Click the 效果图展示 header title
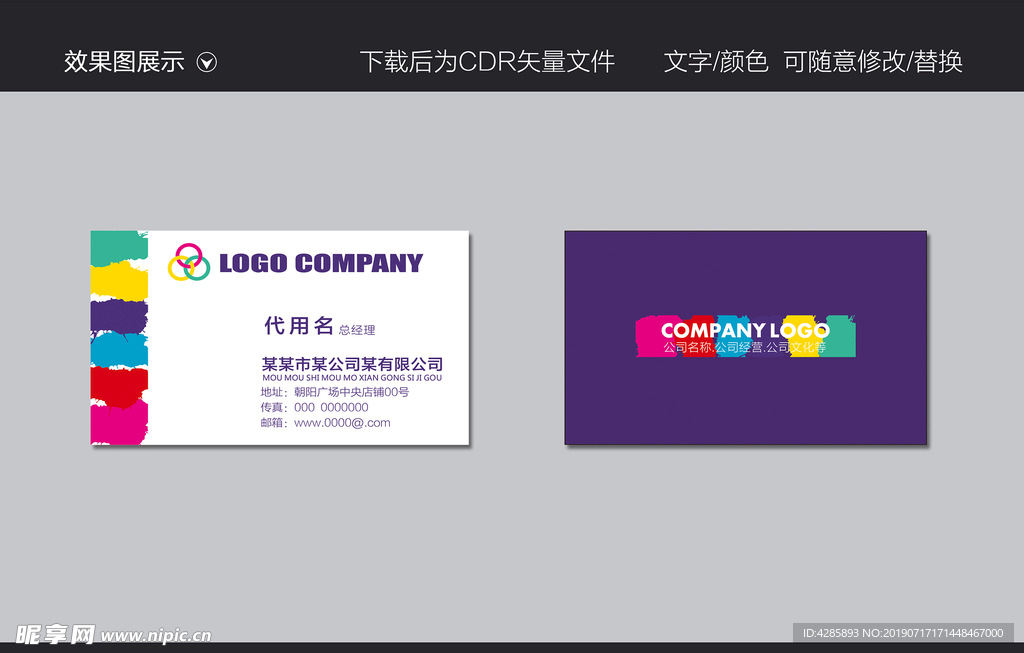Image resolution: width=1024 pixels, height=653 pixels. [124, 62]
